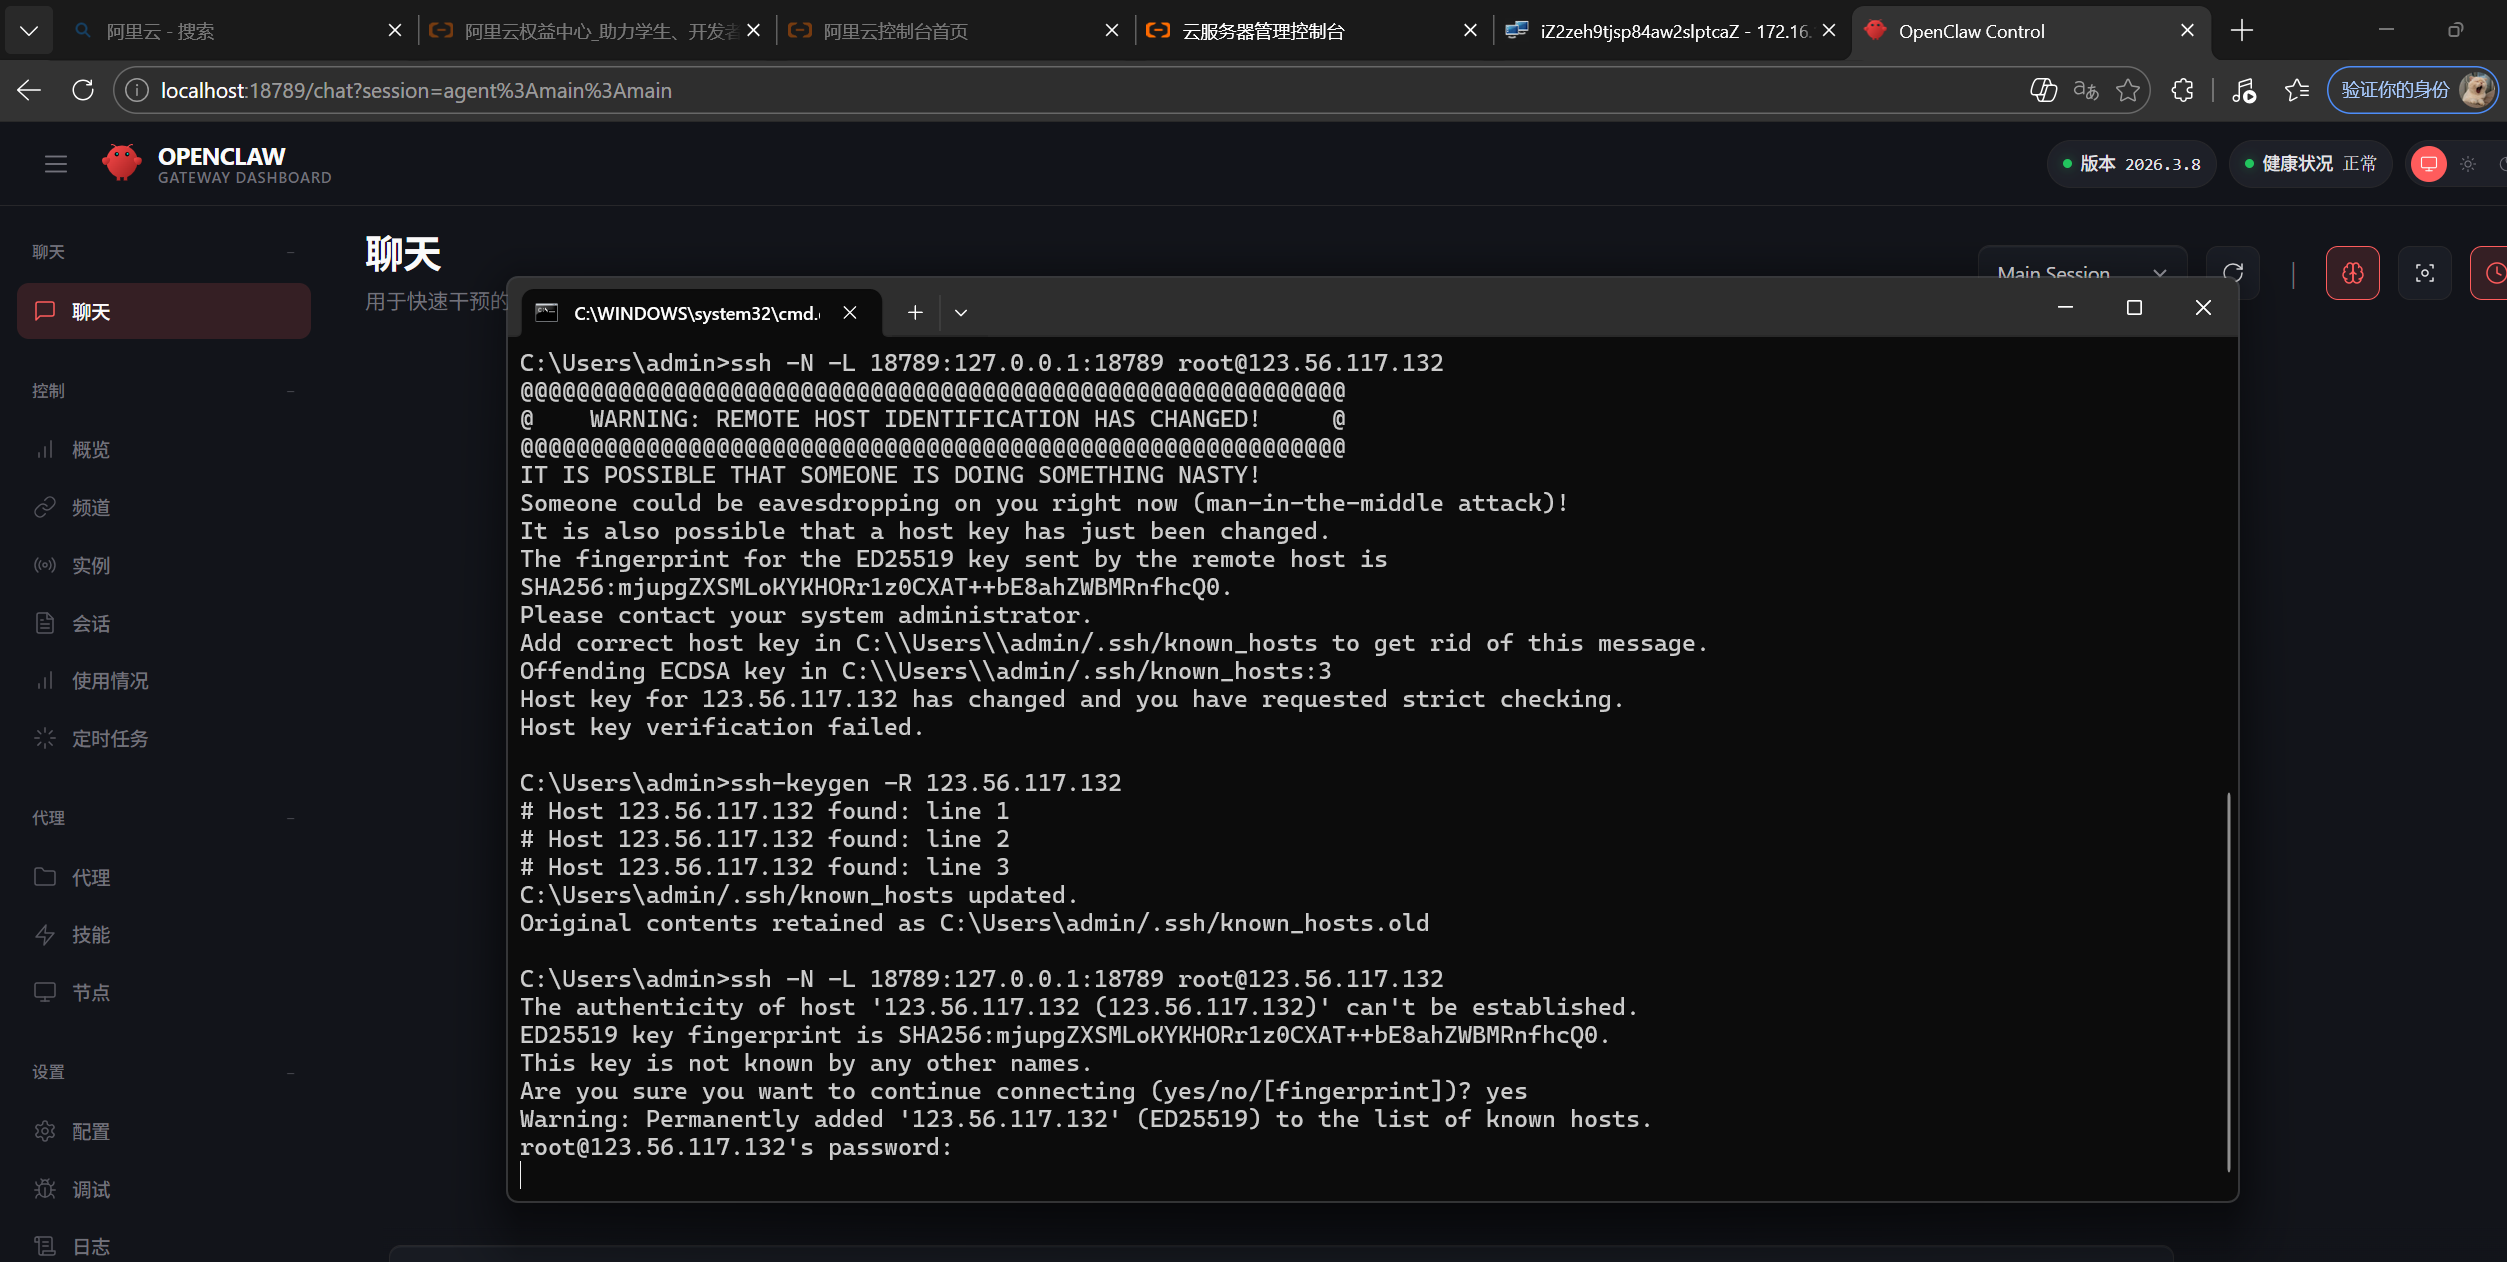Expand the terminal new tab dropdown arrow
This screenshot has width=2507, height=1262.
[961, 313]
